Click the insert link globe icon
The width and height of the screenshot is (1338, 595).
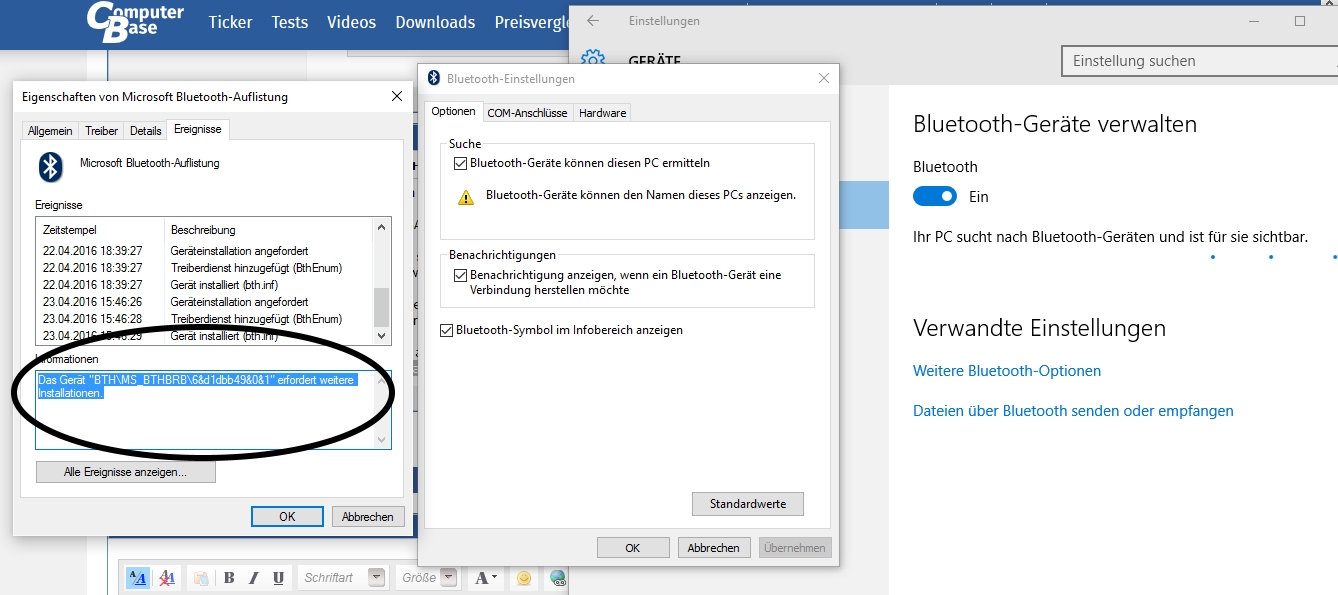coord(557,578)
